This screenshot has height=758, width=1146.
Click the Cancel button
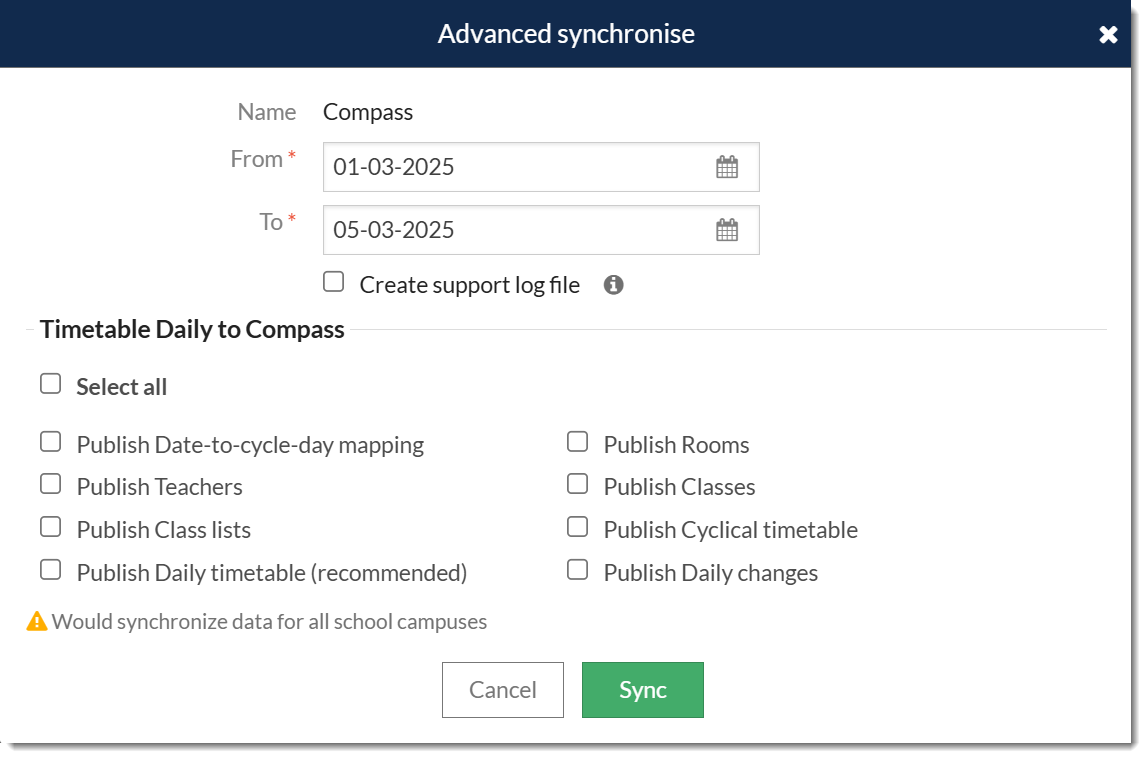pos(503,690)
